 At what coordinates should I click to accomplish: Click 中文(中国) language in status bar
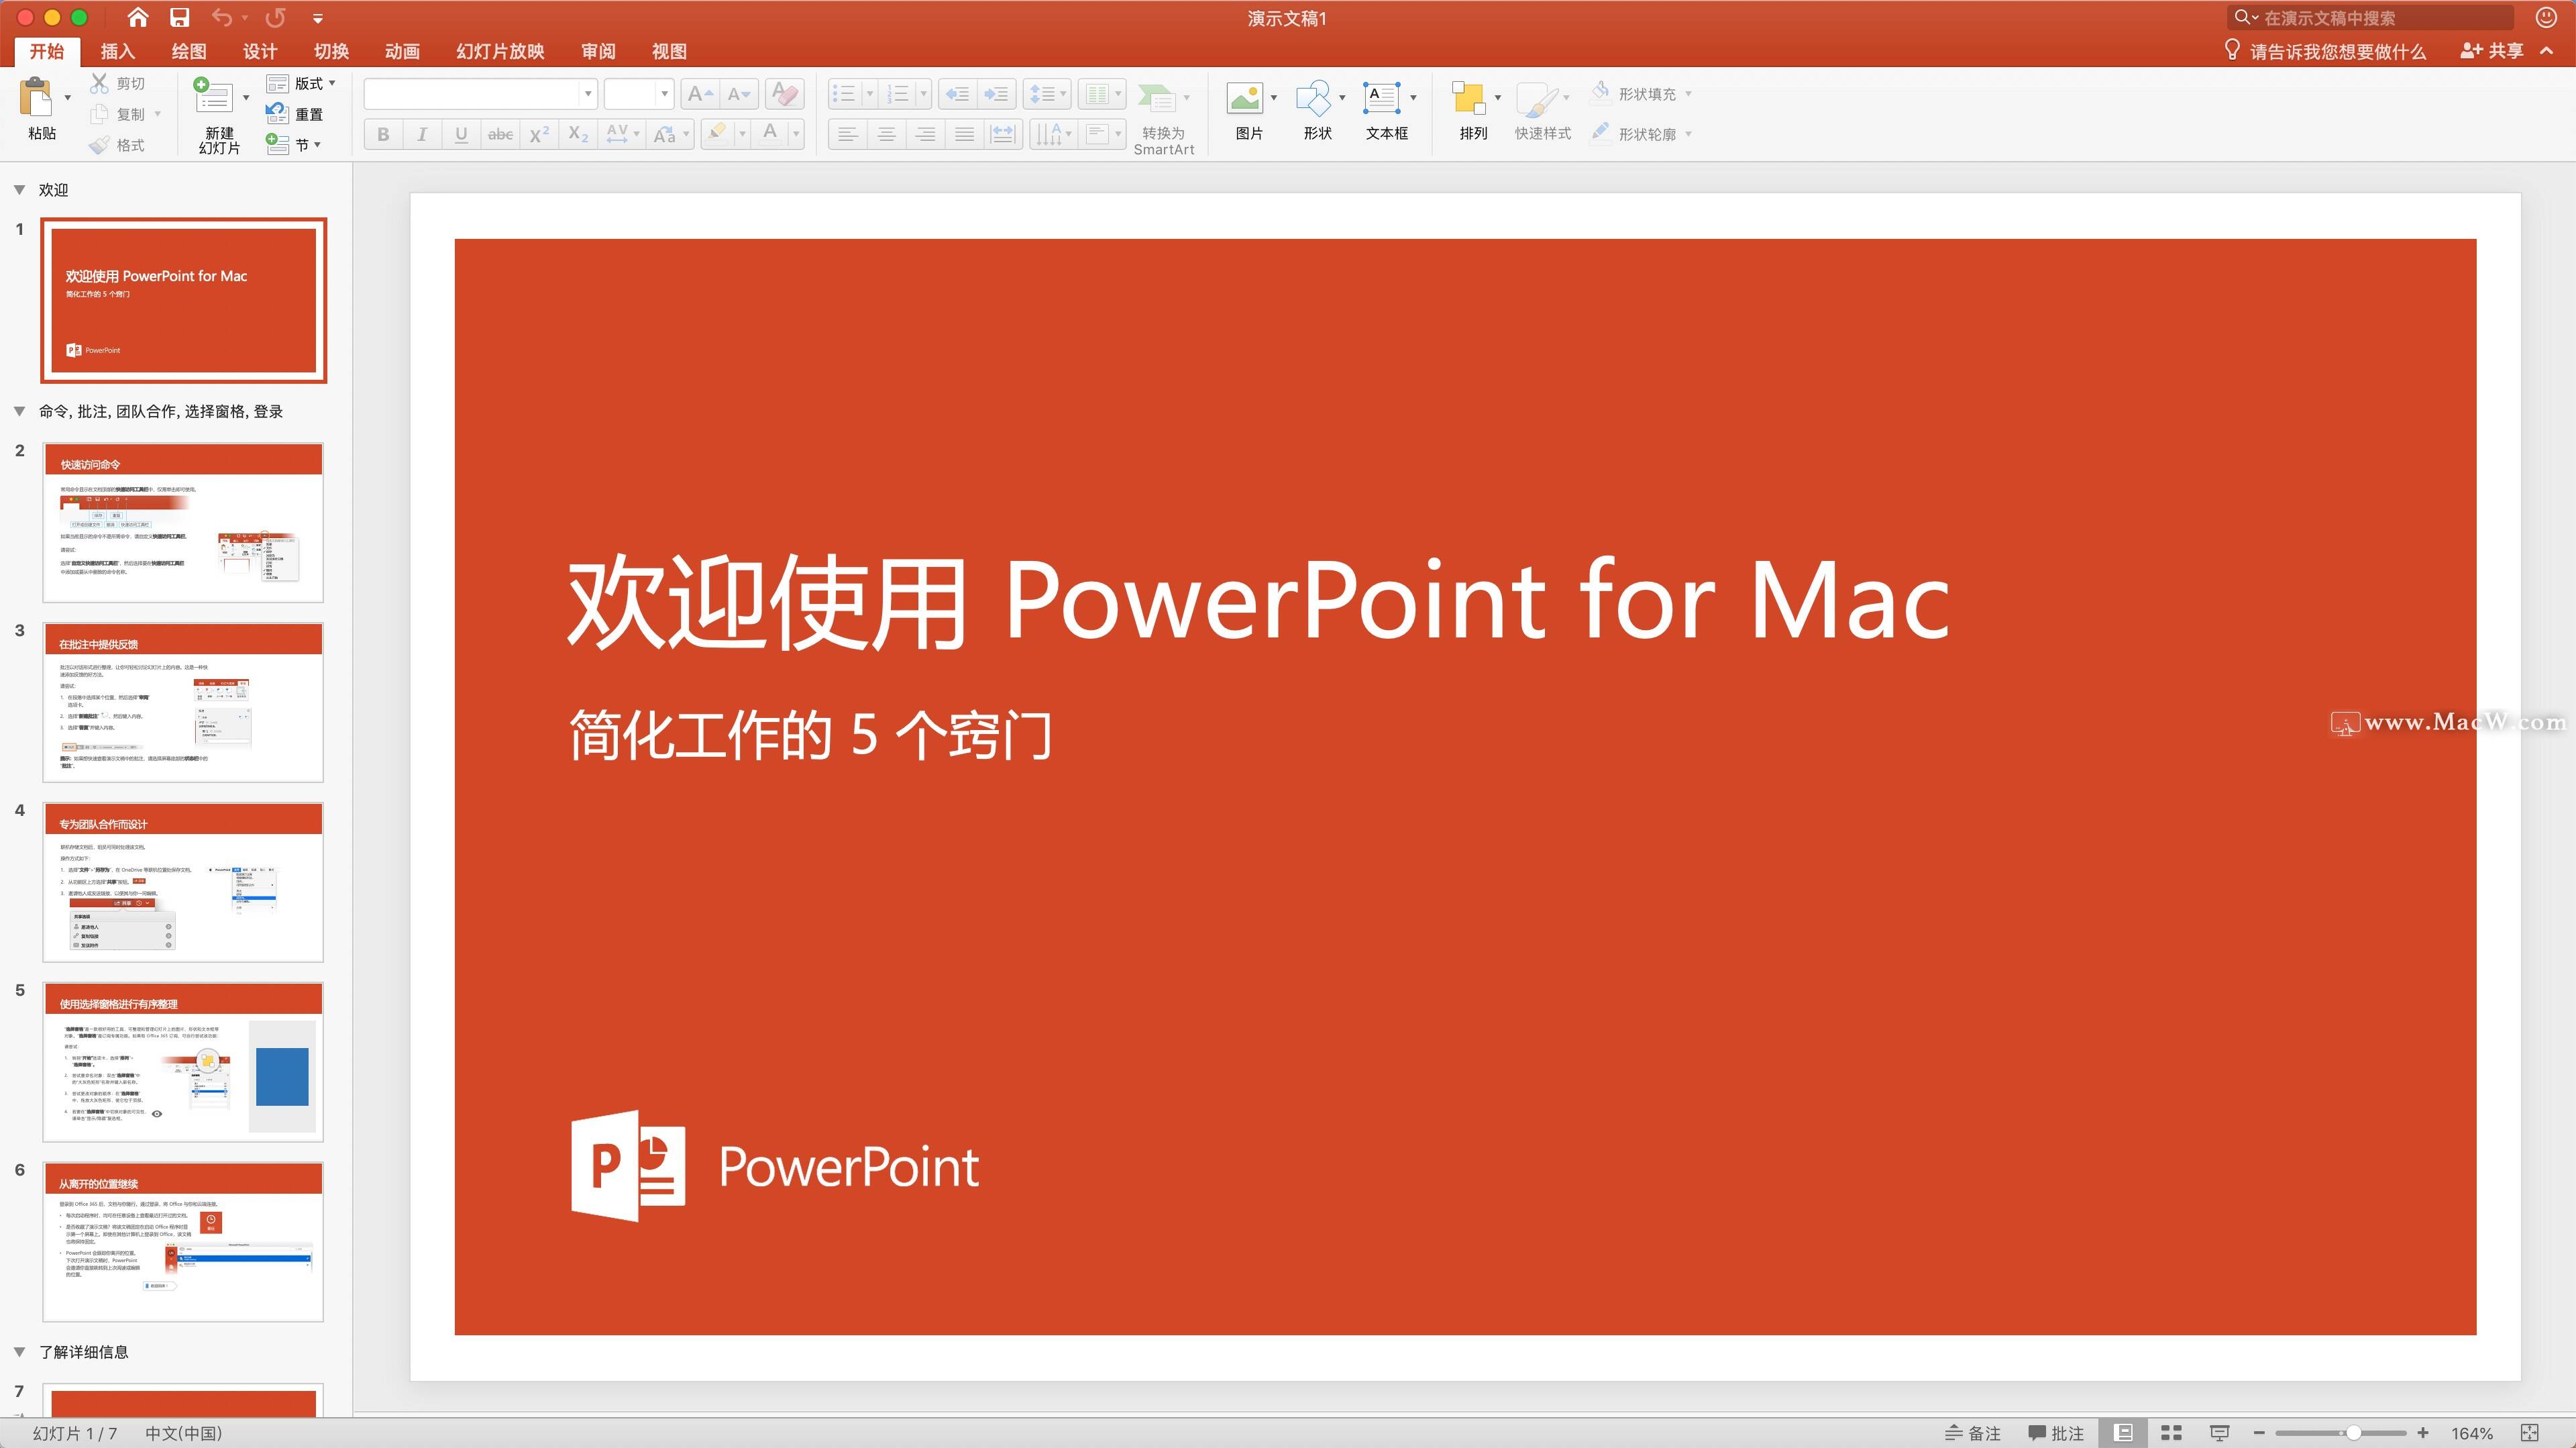(184, 1433)
